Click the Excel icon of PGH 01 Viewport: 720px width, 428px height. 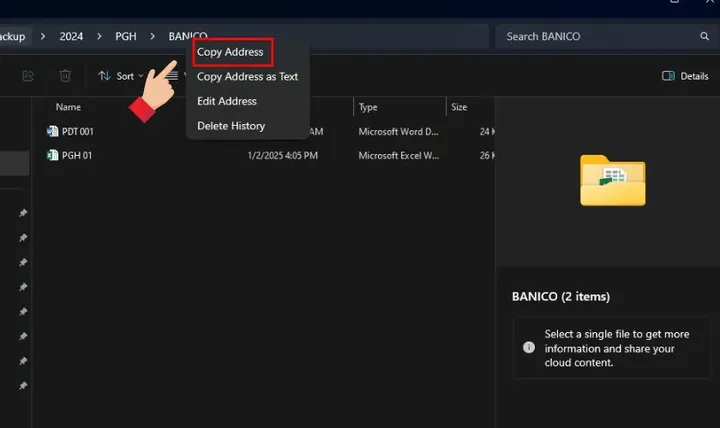(x=52, y=155)
